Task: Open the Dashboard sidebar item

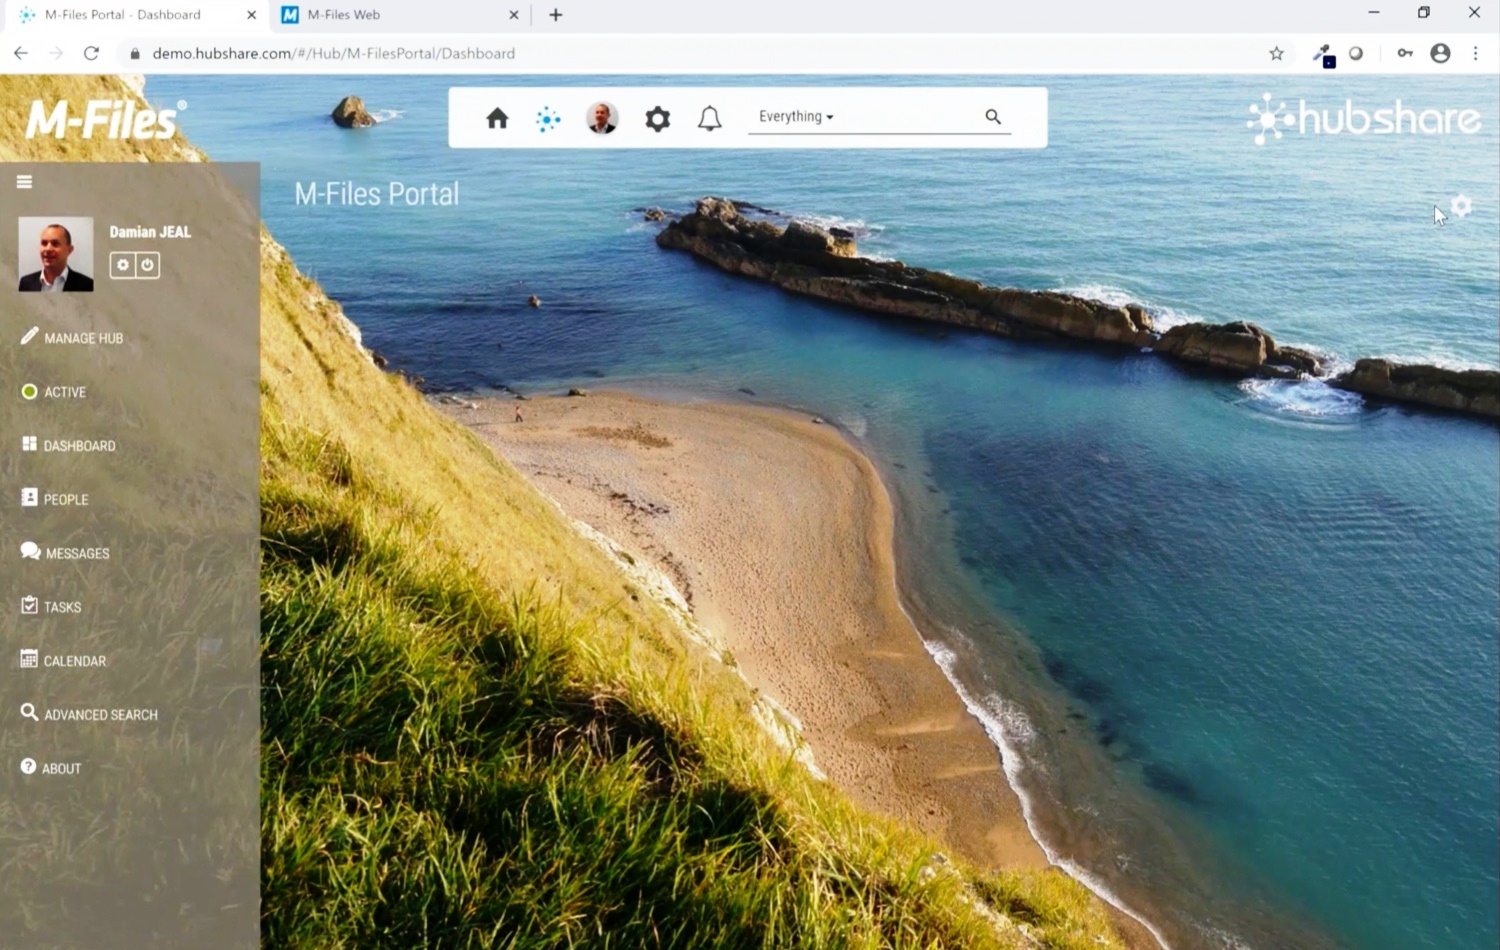Action: (x=69, y=445)
